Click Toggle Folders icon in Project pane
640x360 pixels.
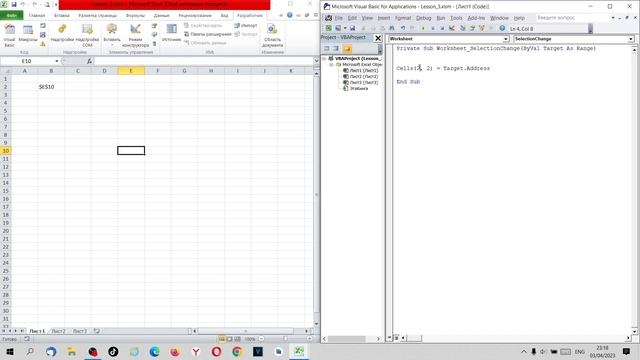click(x=347, y=49)
